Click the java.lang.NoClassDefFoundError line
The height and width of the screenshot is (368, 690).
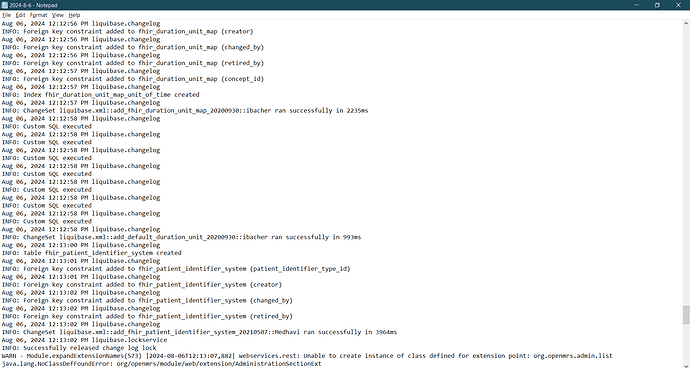point(161,364)
